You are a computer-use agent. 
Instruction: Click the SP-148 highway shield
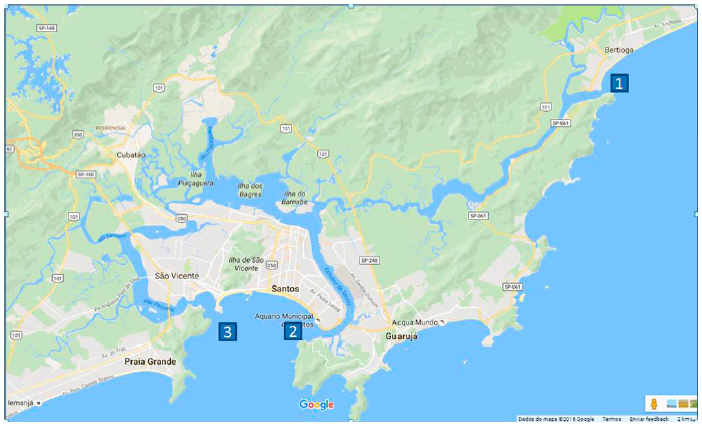pos(46,28)
